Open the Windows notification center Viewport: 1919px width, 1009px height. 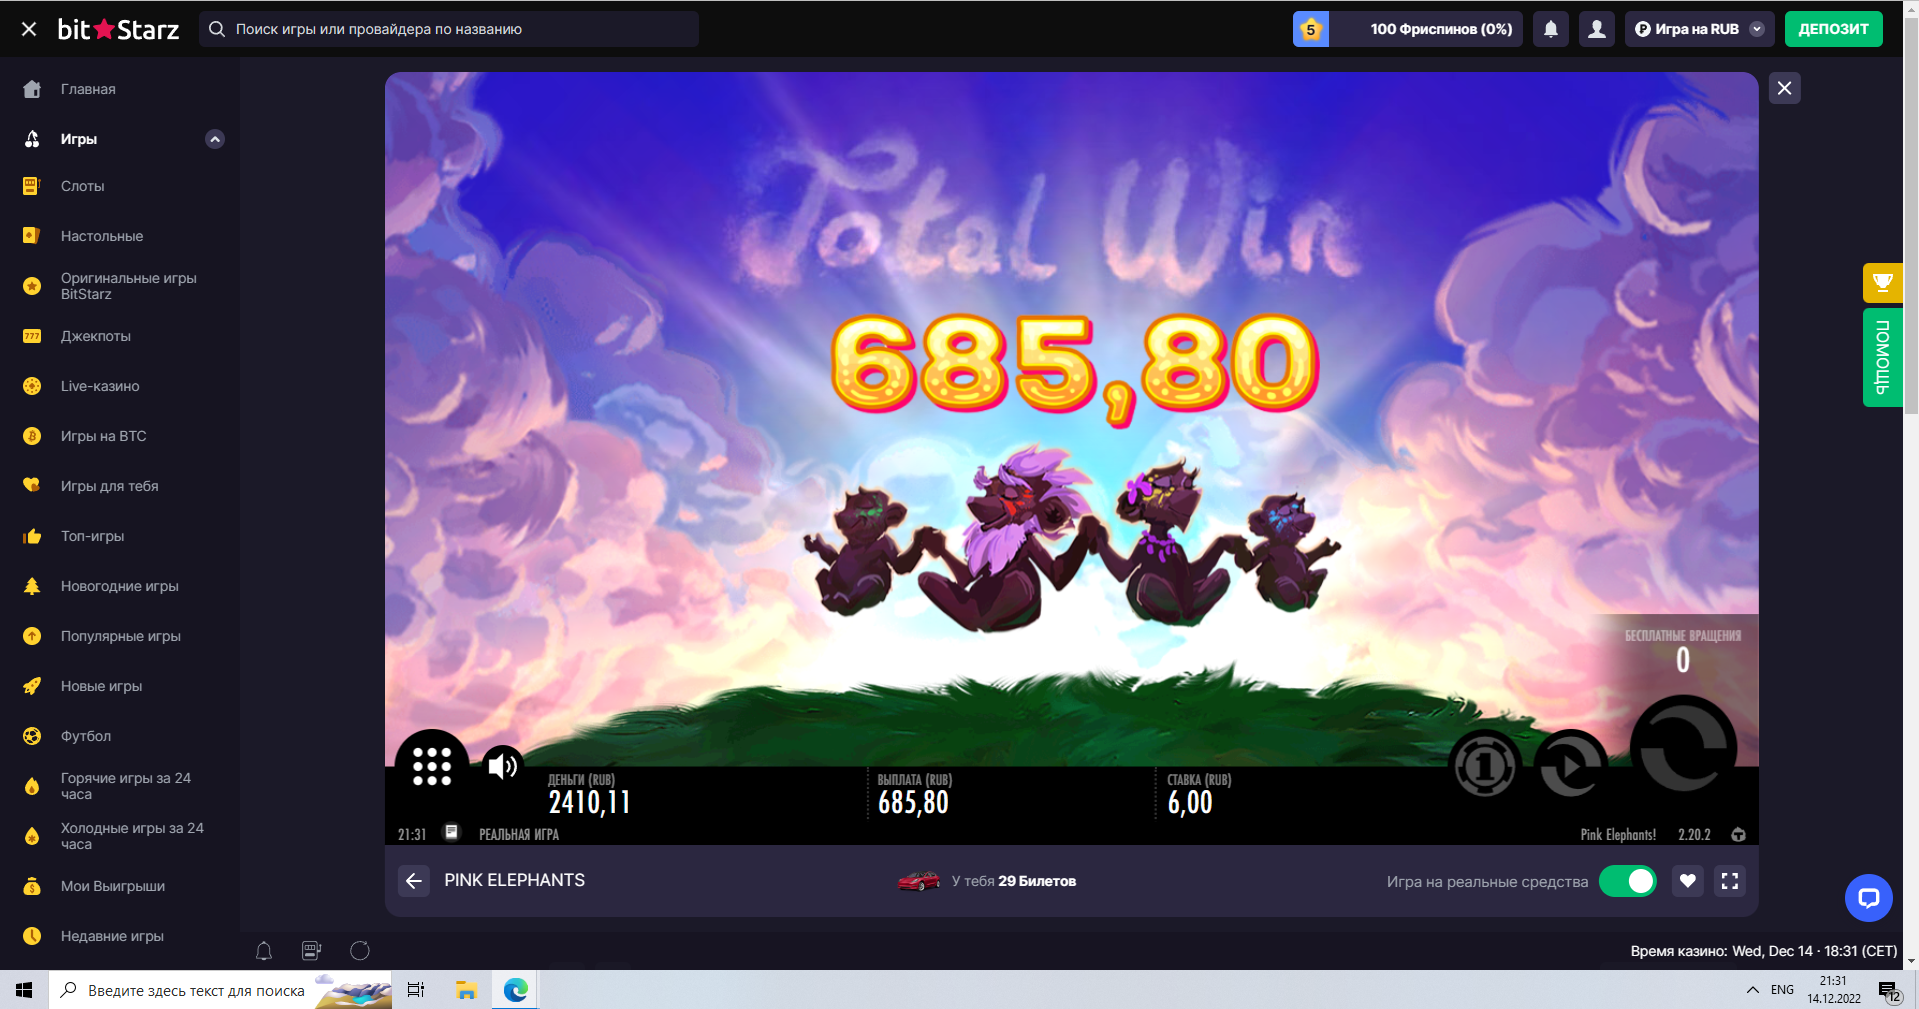point(1889,990)
